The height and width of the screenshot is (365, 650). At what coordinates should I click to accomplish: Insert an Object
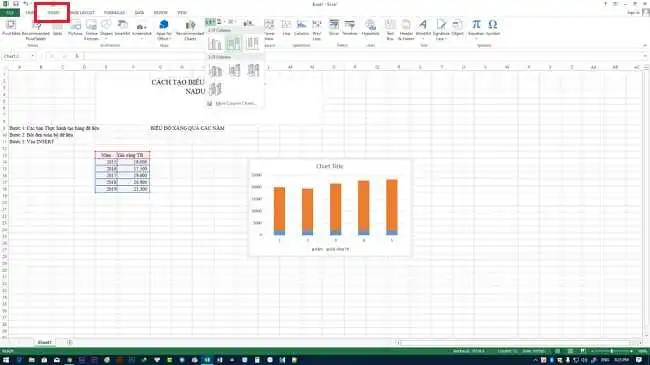[x=458, y=28]
